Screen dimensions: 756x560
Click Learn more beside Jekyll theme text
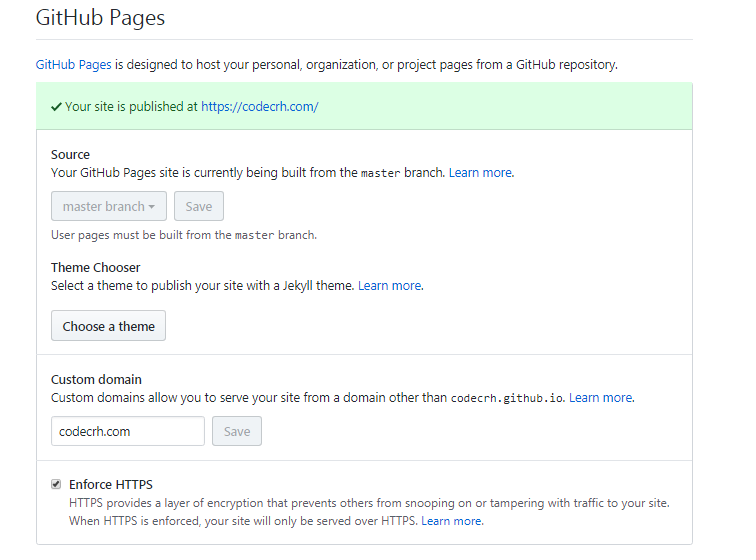[x=389, y=286]
